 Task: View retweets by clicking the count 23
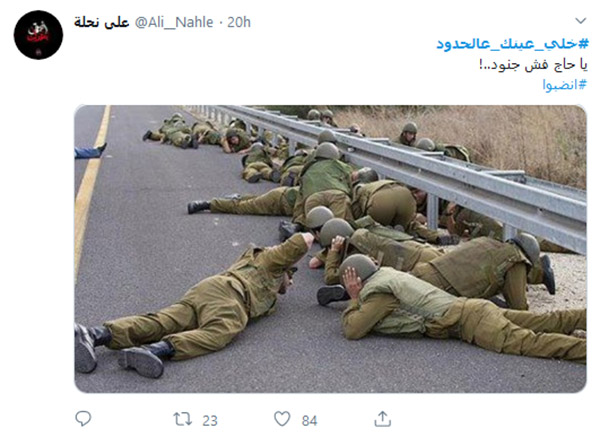[x=210, y=421]
